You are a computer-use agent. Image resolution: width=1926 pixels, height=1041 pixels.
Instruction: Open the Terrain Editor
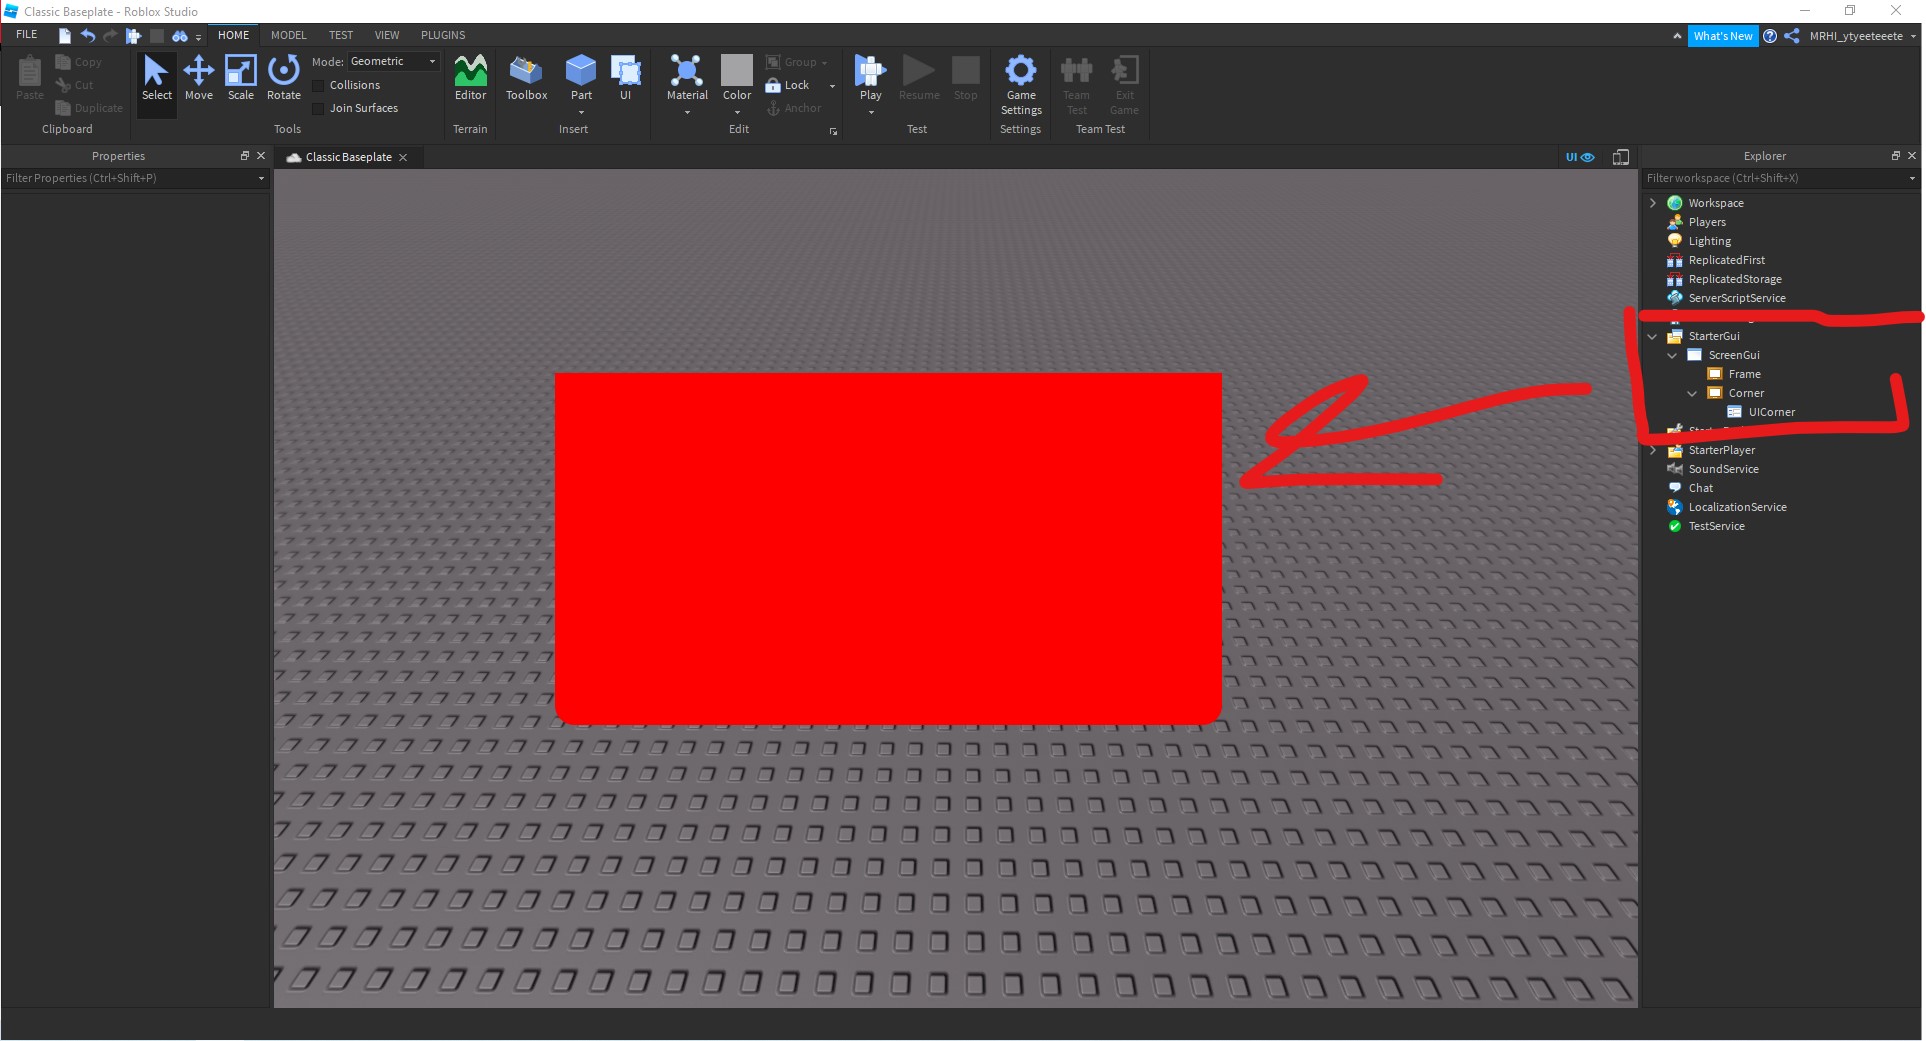[x=469, y=75]
